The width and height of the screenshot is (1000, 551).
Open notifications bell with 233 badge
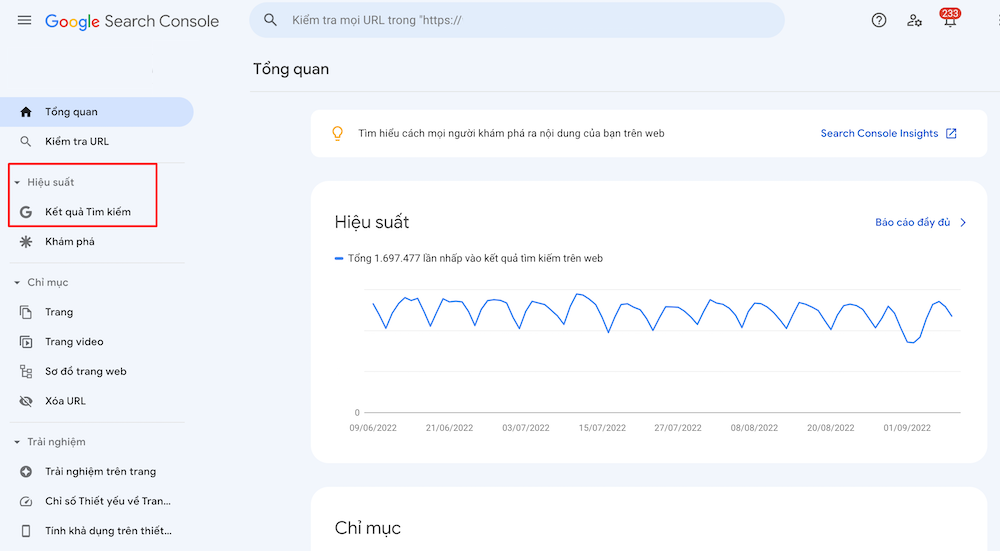pyautogui.click(x=949, y=21)
